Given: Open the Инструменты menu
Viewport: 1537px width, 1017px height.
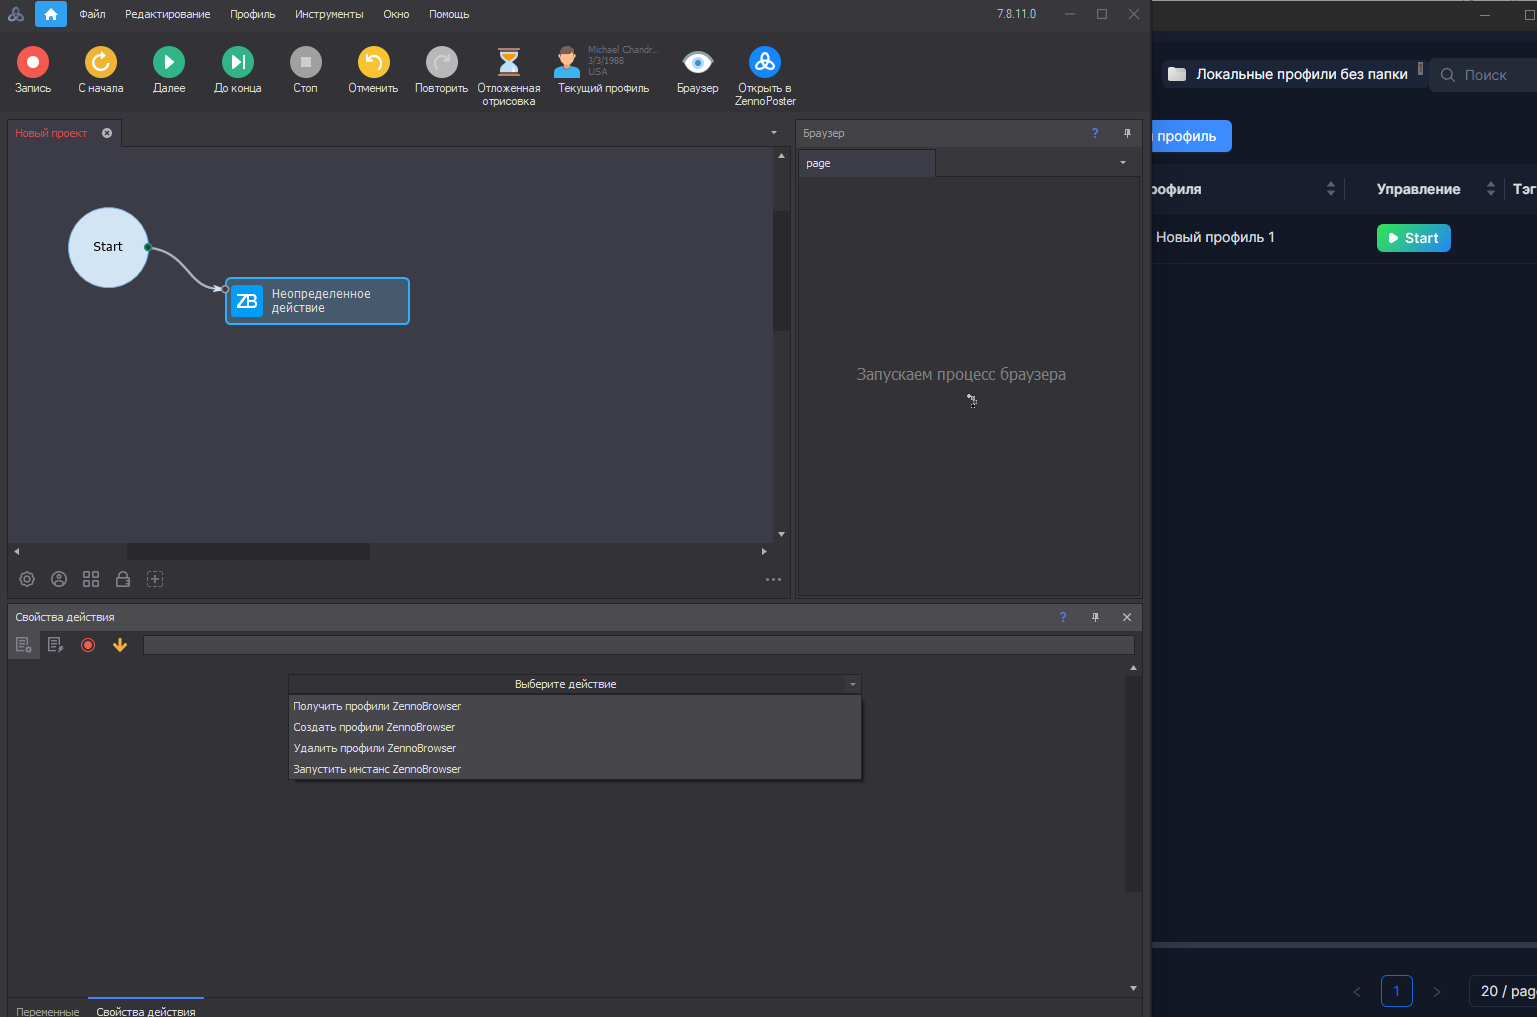Looking at the screenshot, I should (x=329, y=14).
